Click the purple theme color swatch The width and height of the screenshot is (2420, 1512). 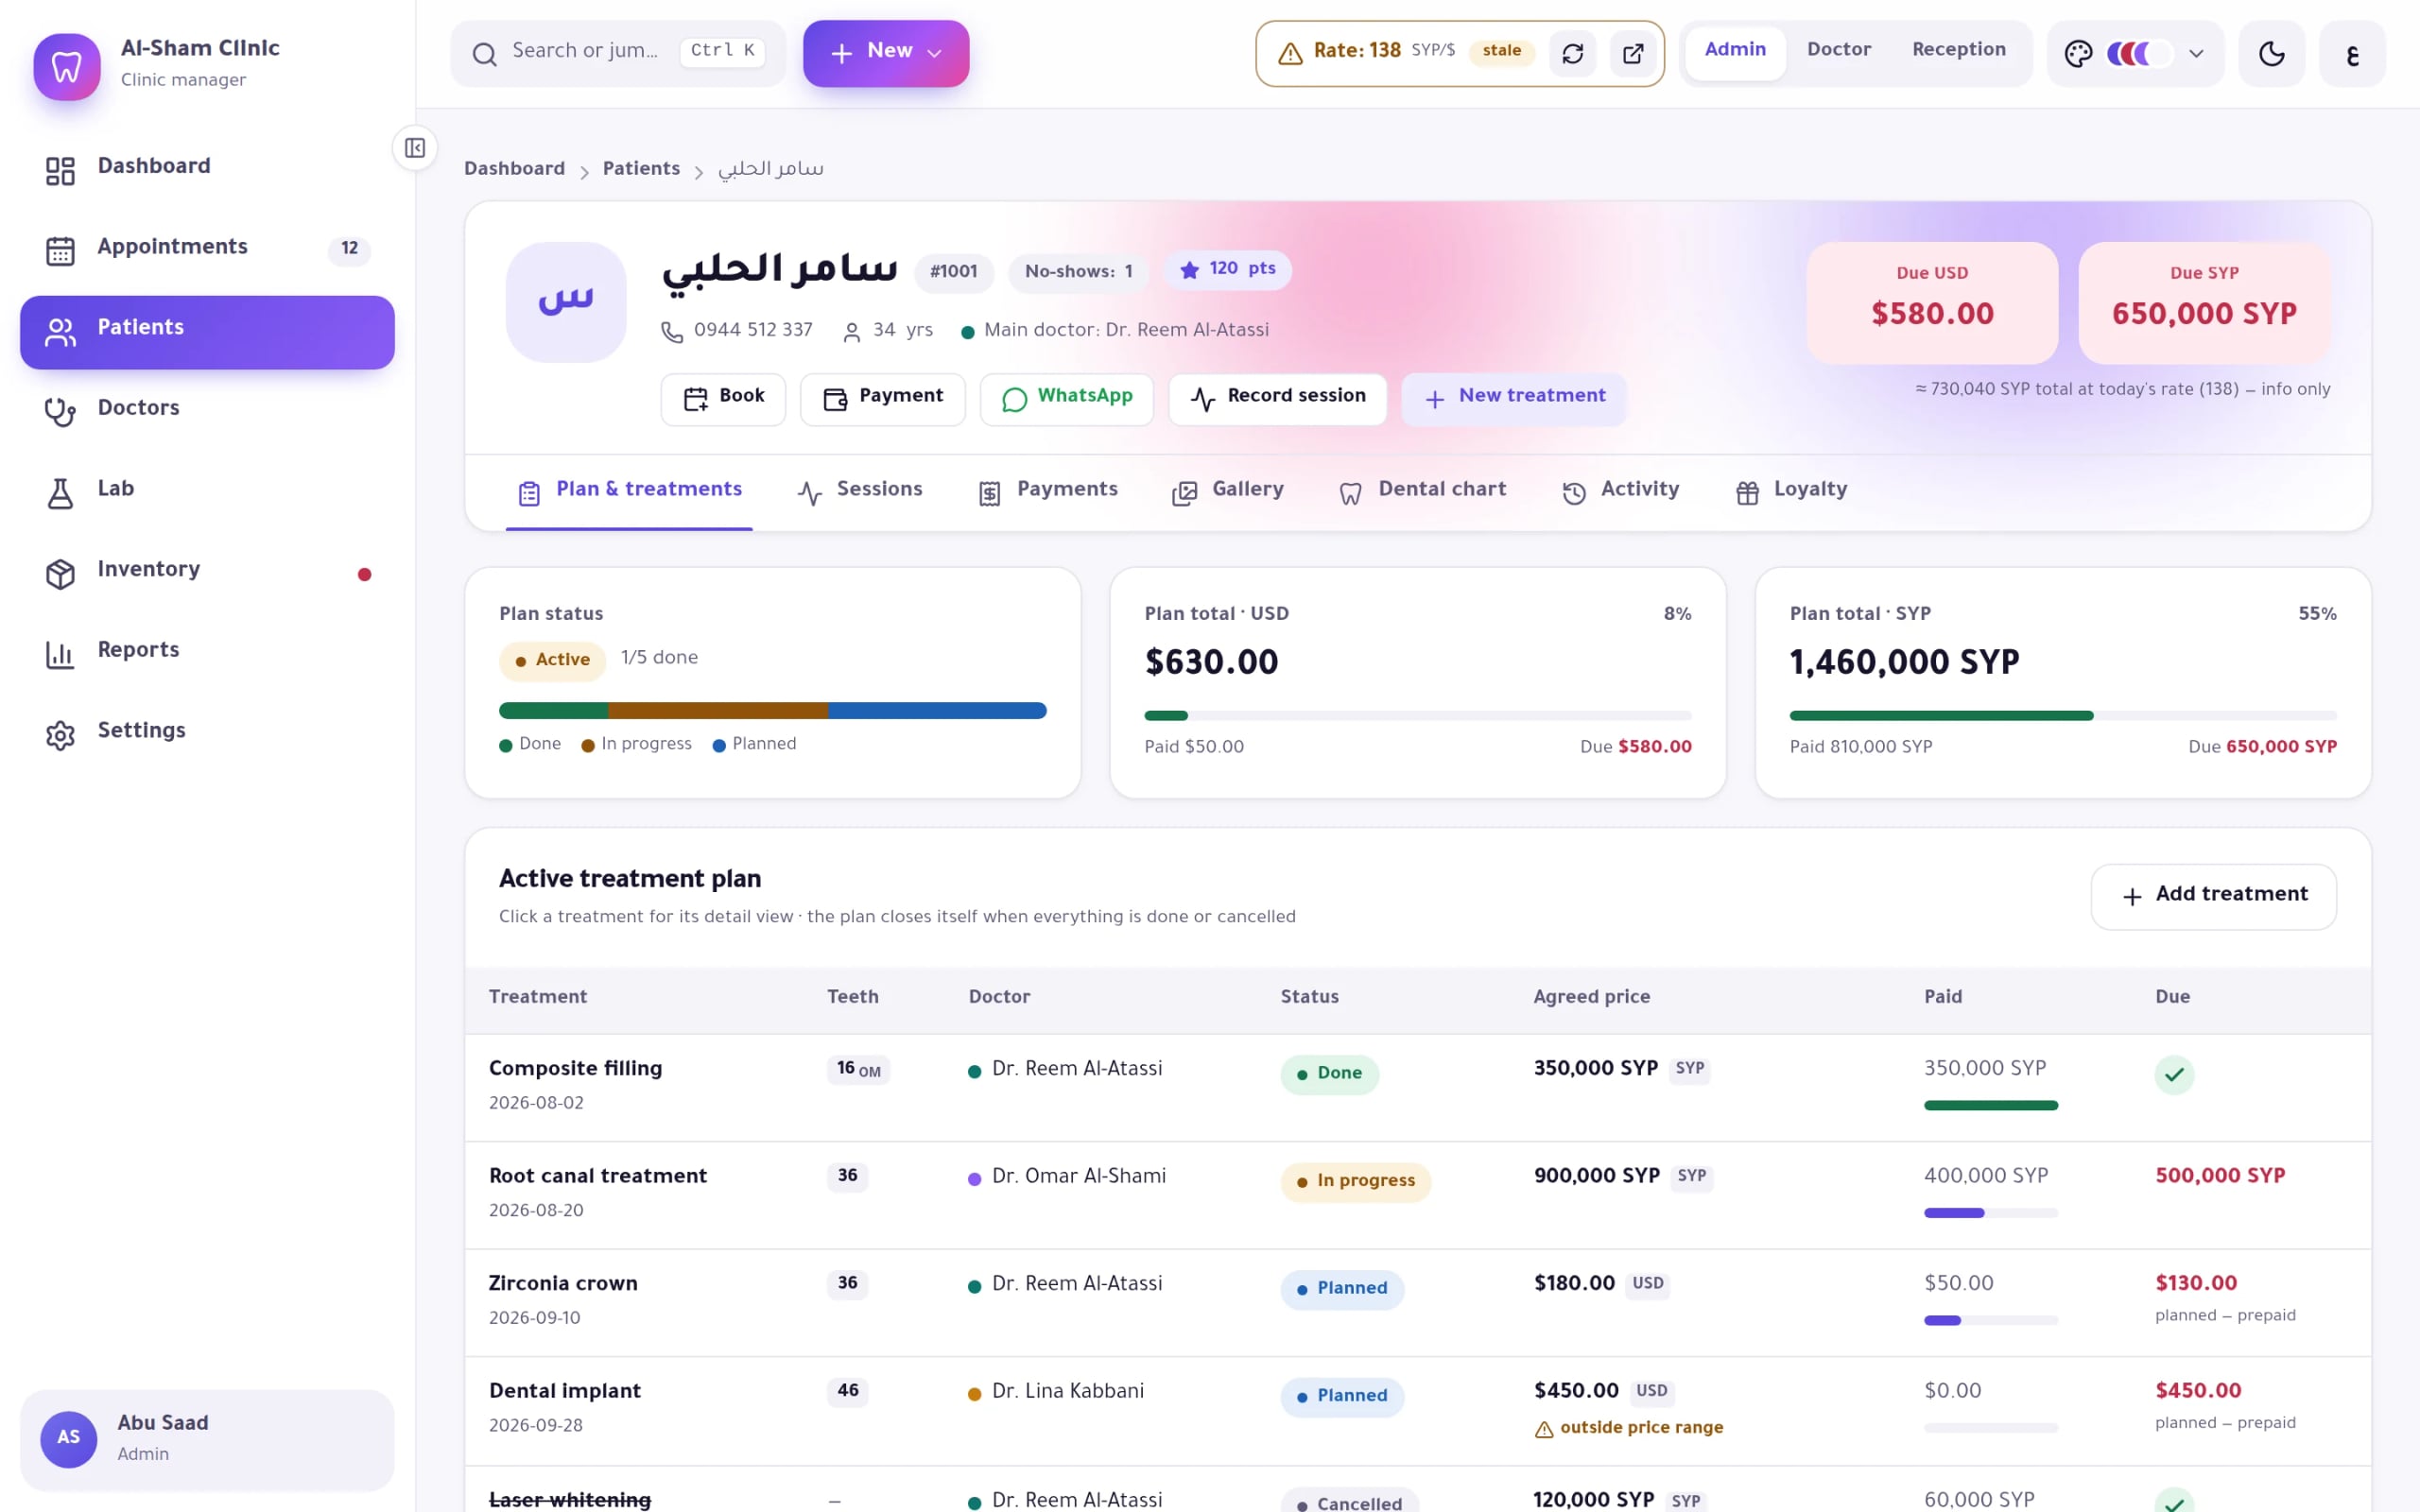click(x=2139, y=53)
